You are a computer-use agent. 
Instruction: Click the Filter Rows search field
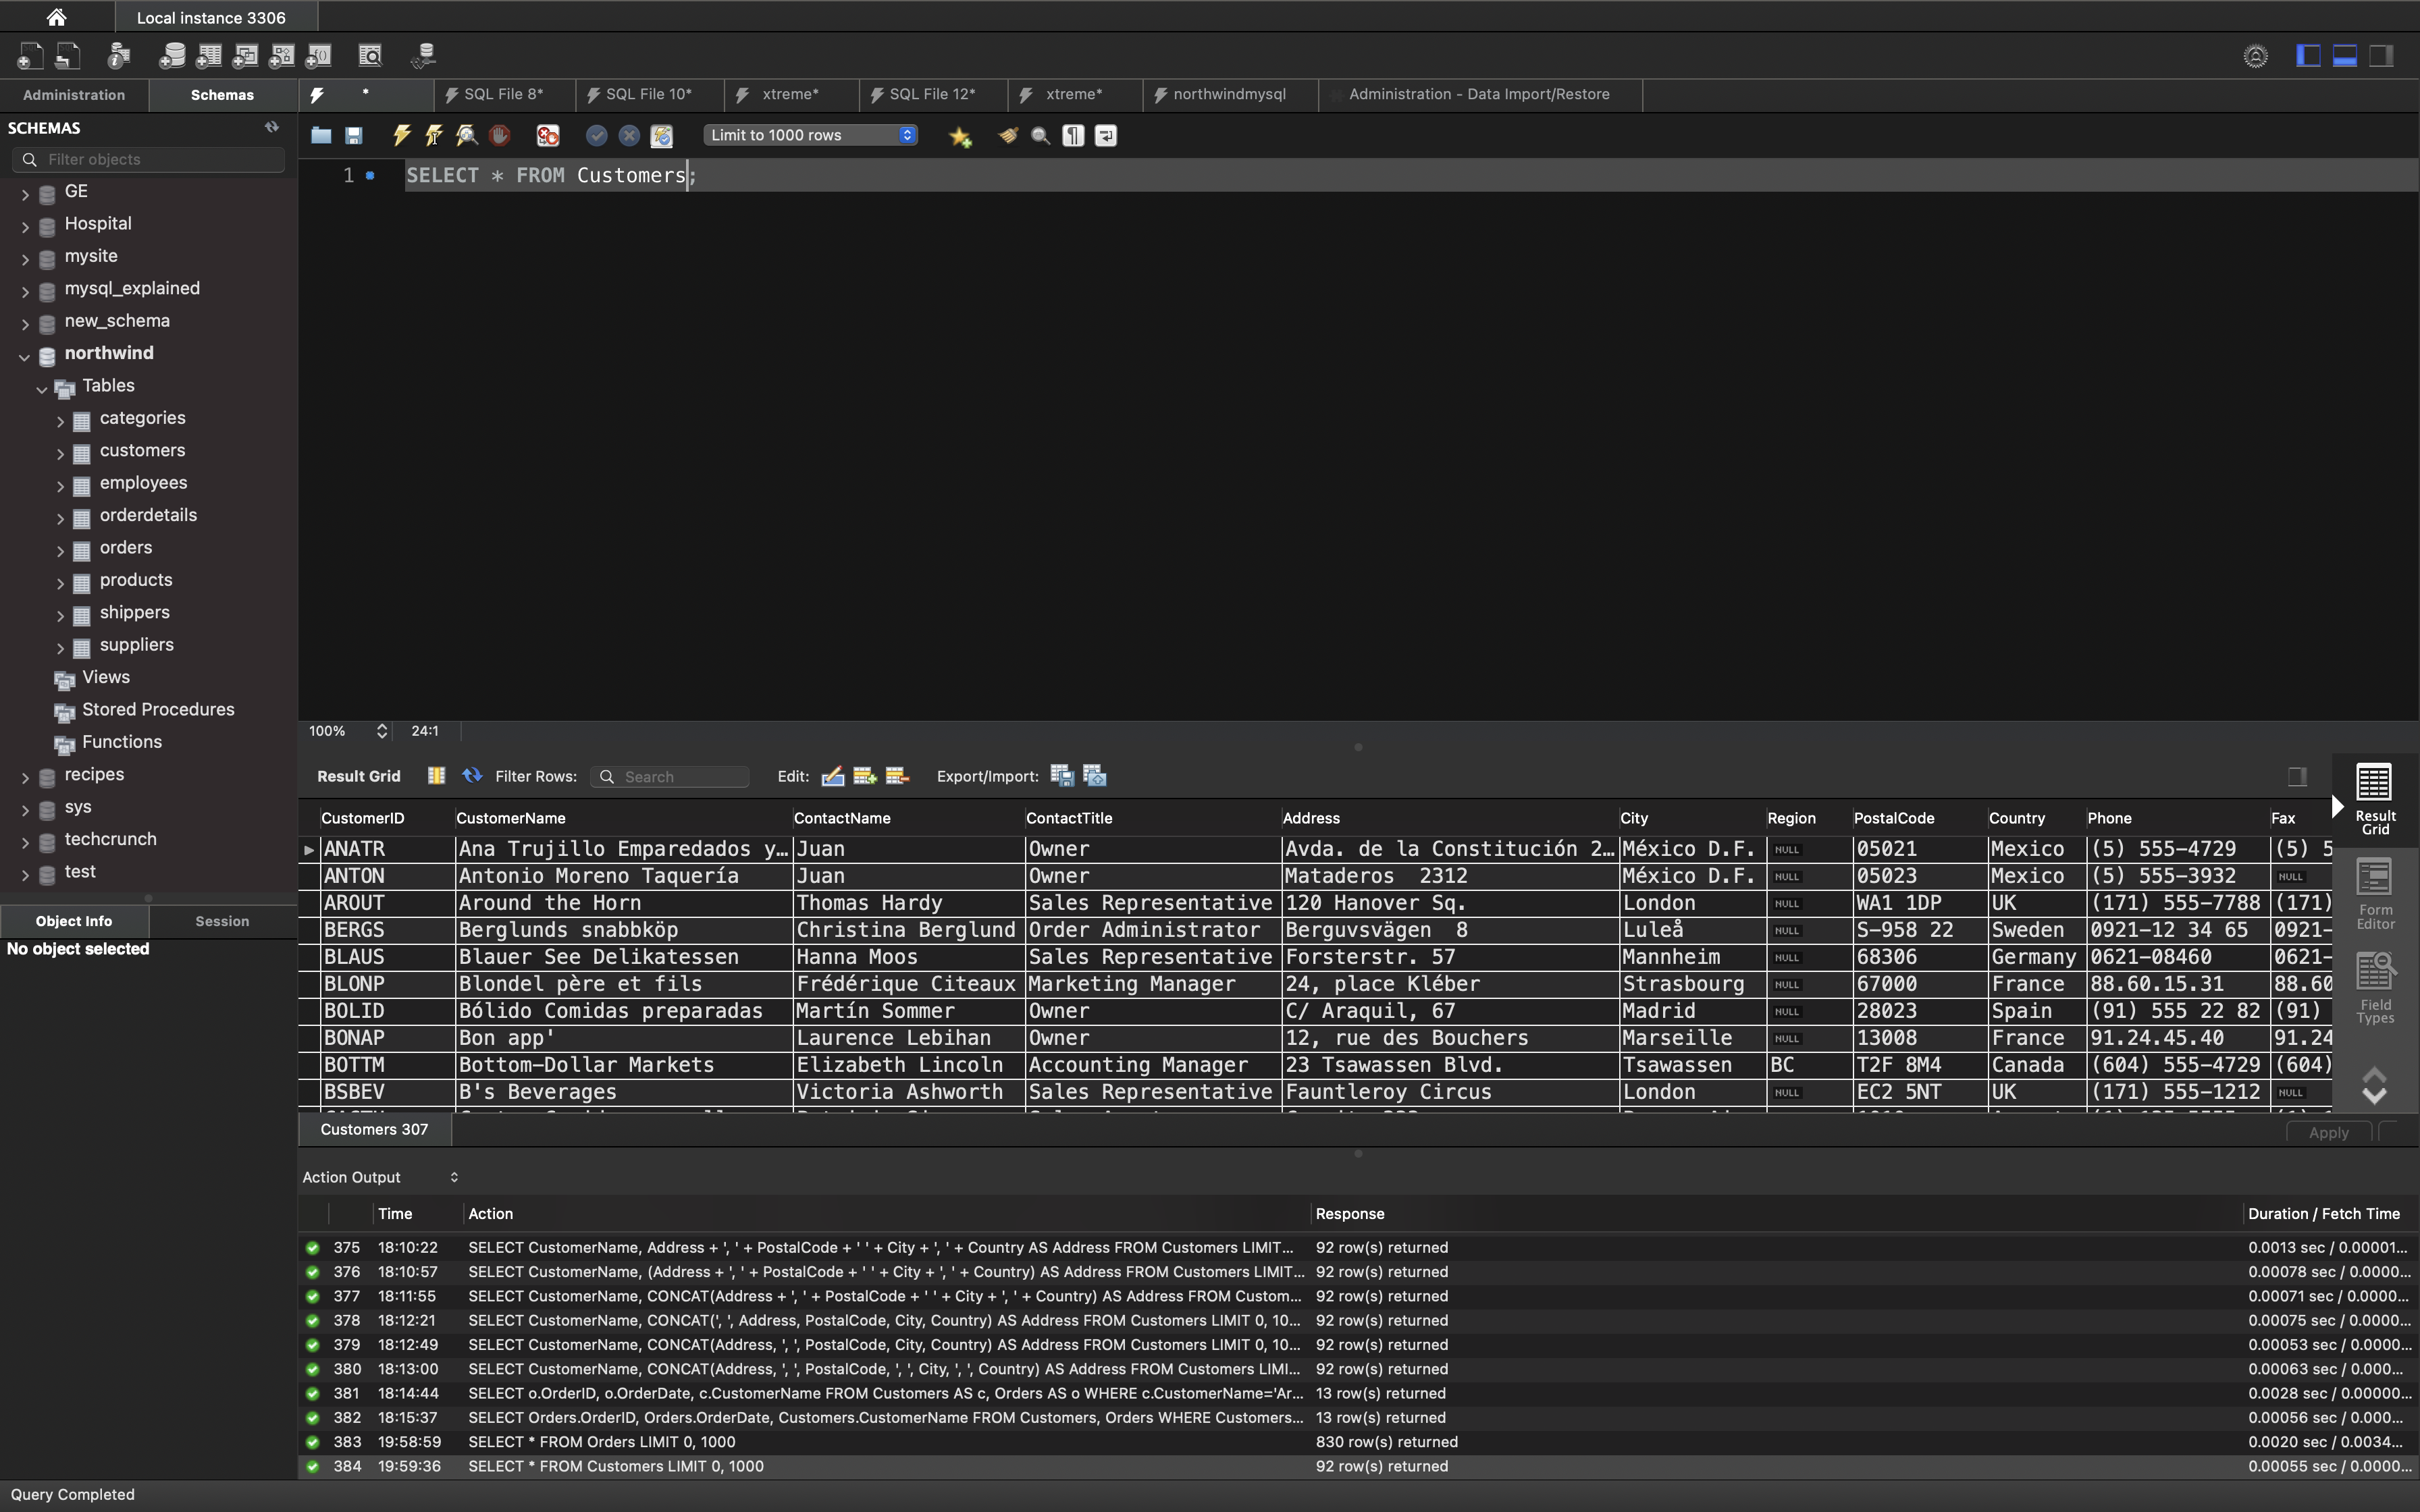[x=680, y=777]
